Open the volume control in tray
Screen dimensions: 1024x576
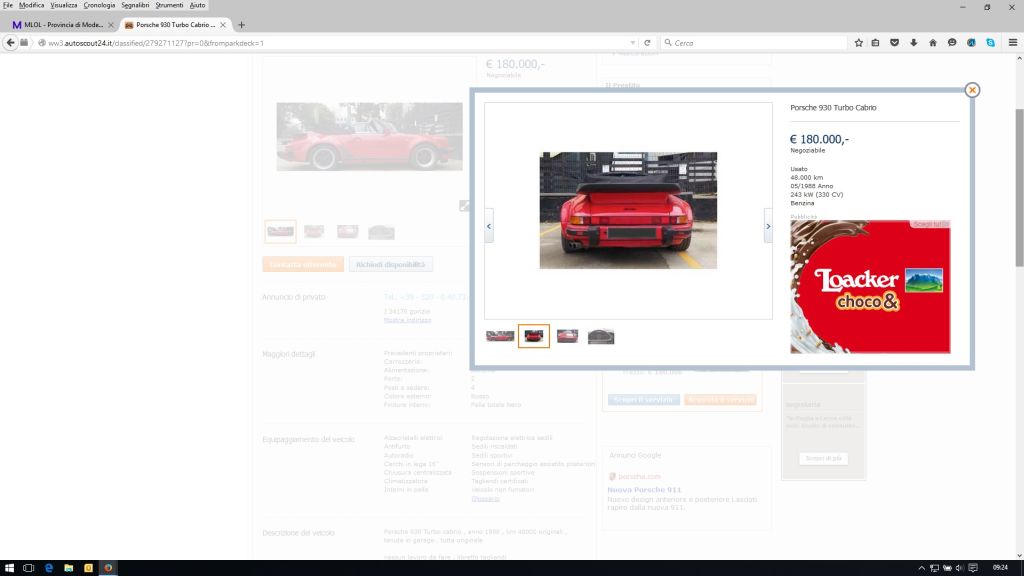[x=959, y=568]
